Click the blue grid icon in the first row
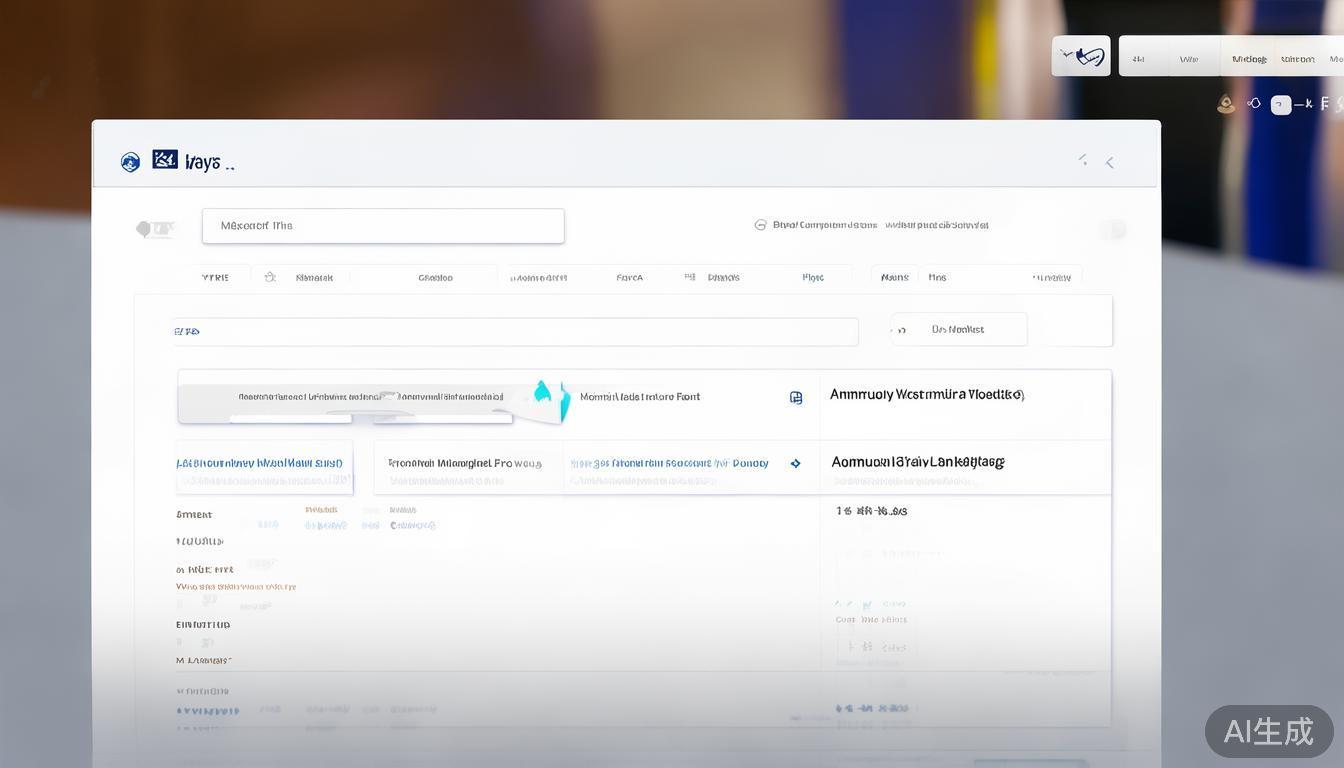This screenshot has width=1344, height=768. (x=796, y=397)
